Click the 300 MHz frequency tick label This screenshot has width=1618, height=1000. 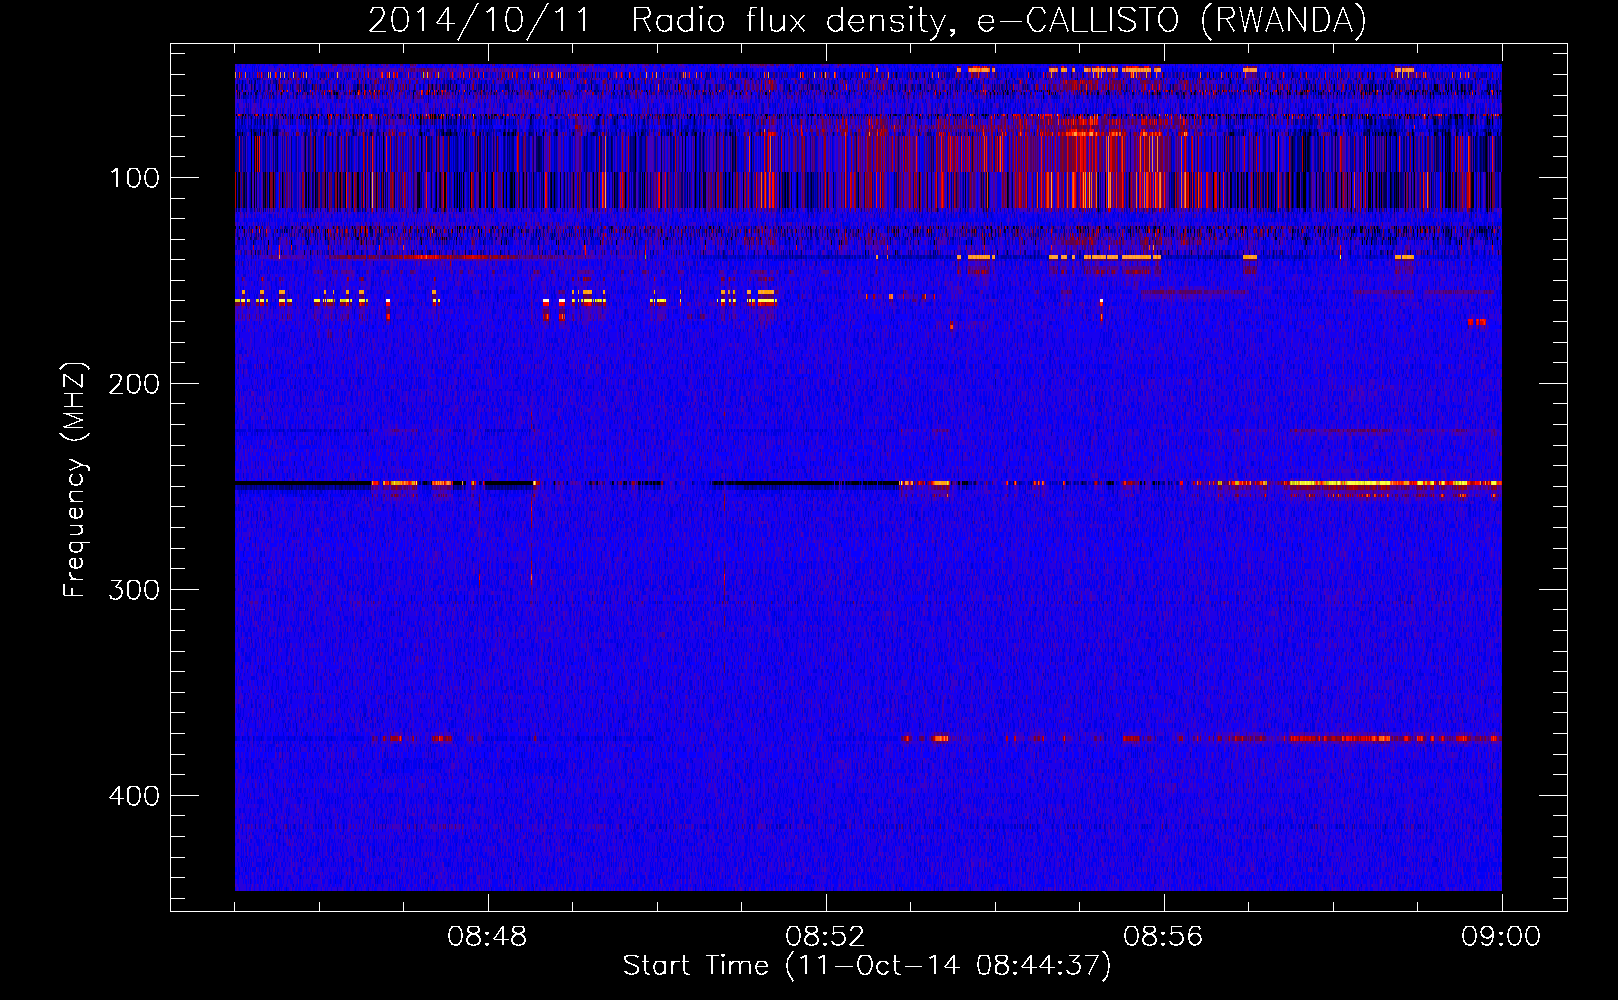(134, 590)
